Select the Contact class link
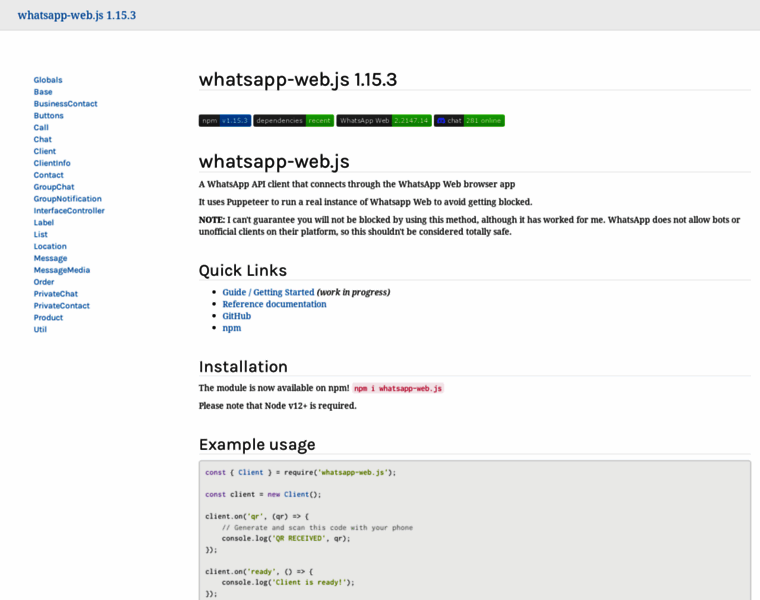The height and width of the screenshot is (600, 760). (48, 175)
